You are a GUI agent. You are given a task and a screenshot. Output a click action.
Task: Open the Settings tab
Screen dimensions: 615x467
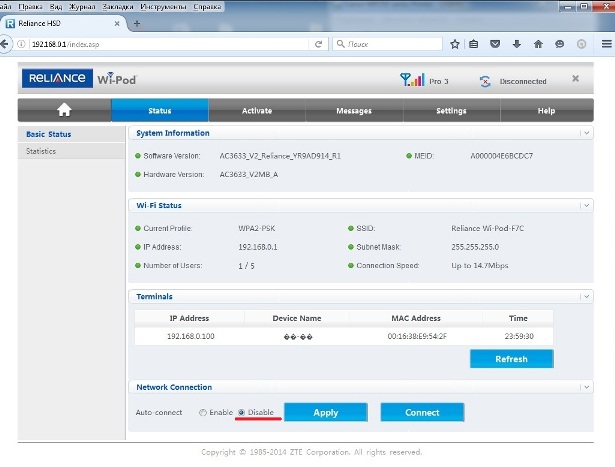(x=451, y=111)
